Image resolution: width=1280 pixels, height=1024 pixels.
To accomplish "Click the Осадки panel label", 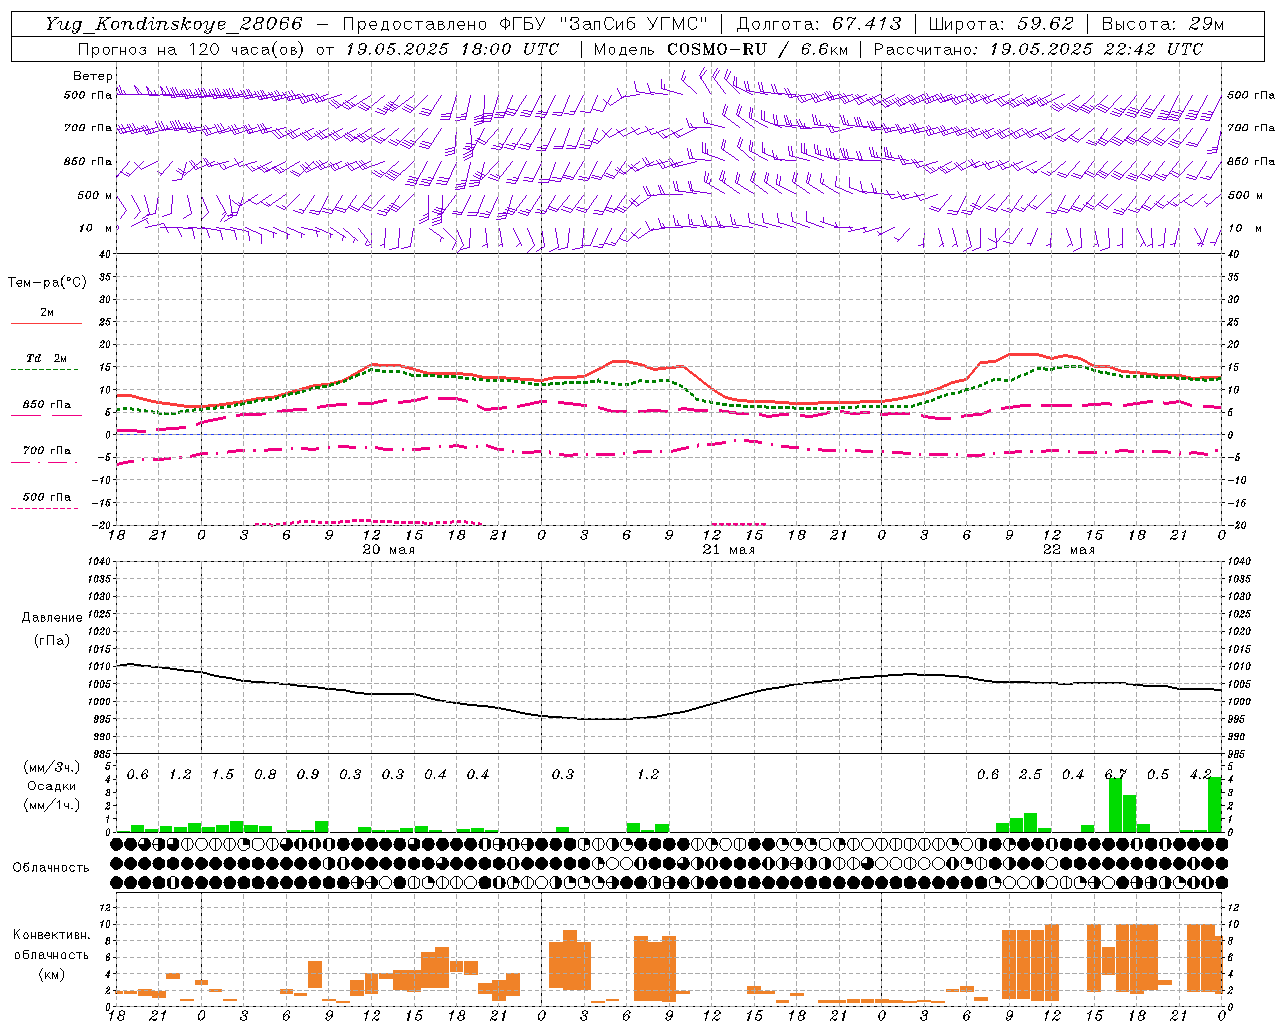I will [51, 786].
